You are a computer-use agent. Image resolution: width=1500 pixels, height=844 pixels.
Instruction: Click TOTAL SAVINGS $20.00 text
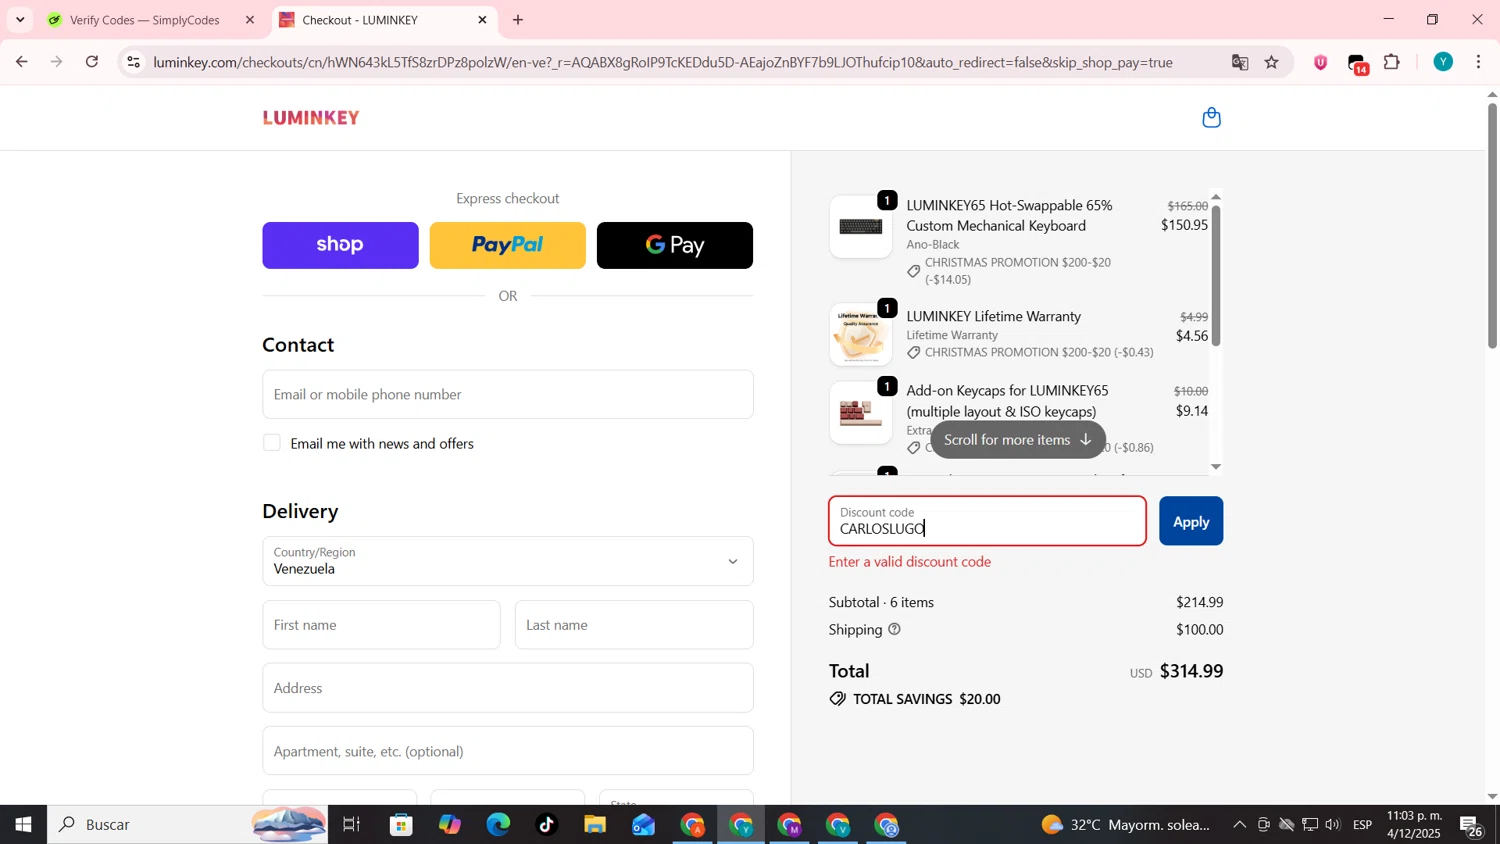point(927,699)
